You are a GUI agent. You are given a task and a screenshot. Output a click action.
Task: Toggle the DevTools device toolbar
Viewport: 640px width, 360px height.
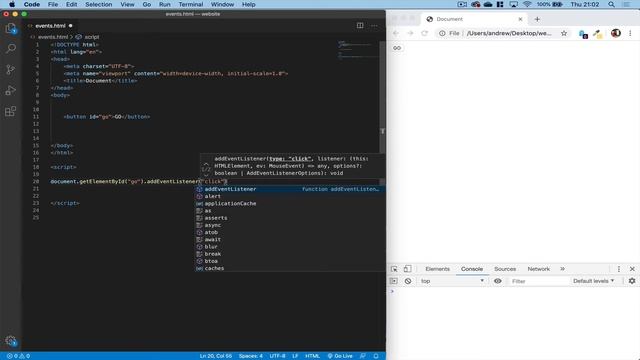pyautogui.click(x=407, y=269)
